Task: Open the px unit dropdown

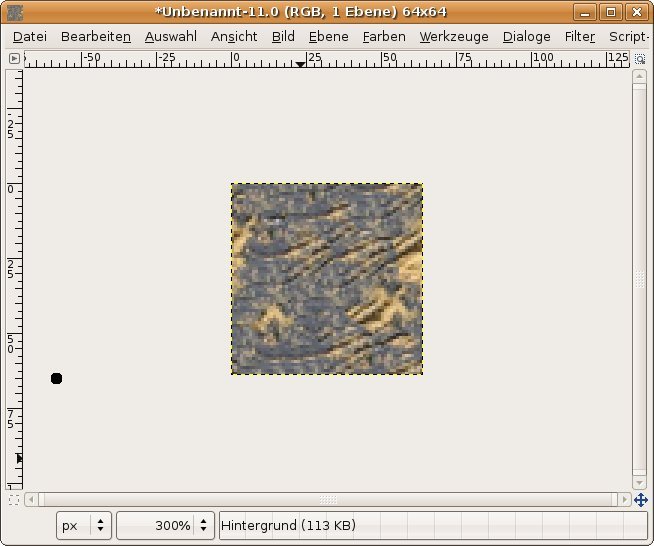Action: (x=84, y=526)
